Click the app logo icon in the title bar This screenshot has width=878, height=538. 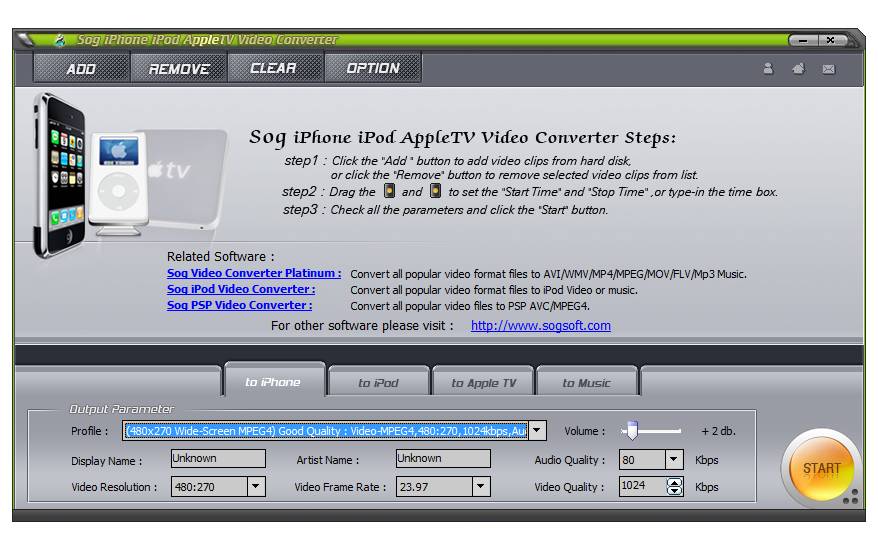pos(59,40)
